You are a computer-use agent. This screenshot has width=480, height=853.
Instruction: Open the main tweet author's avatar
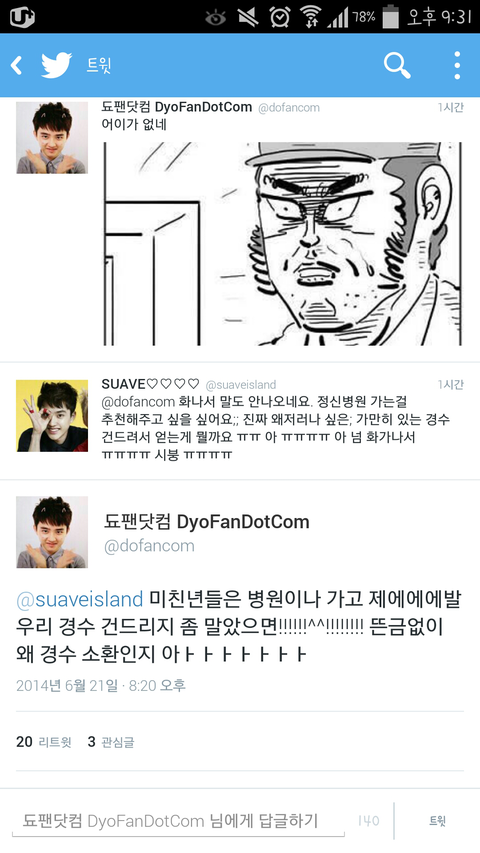click(52, 532)
